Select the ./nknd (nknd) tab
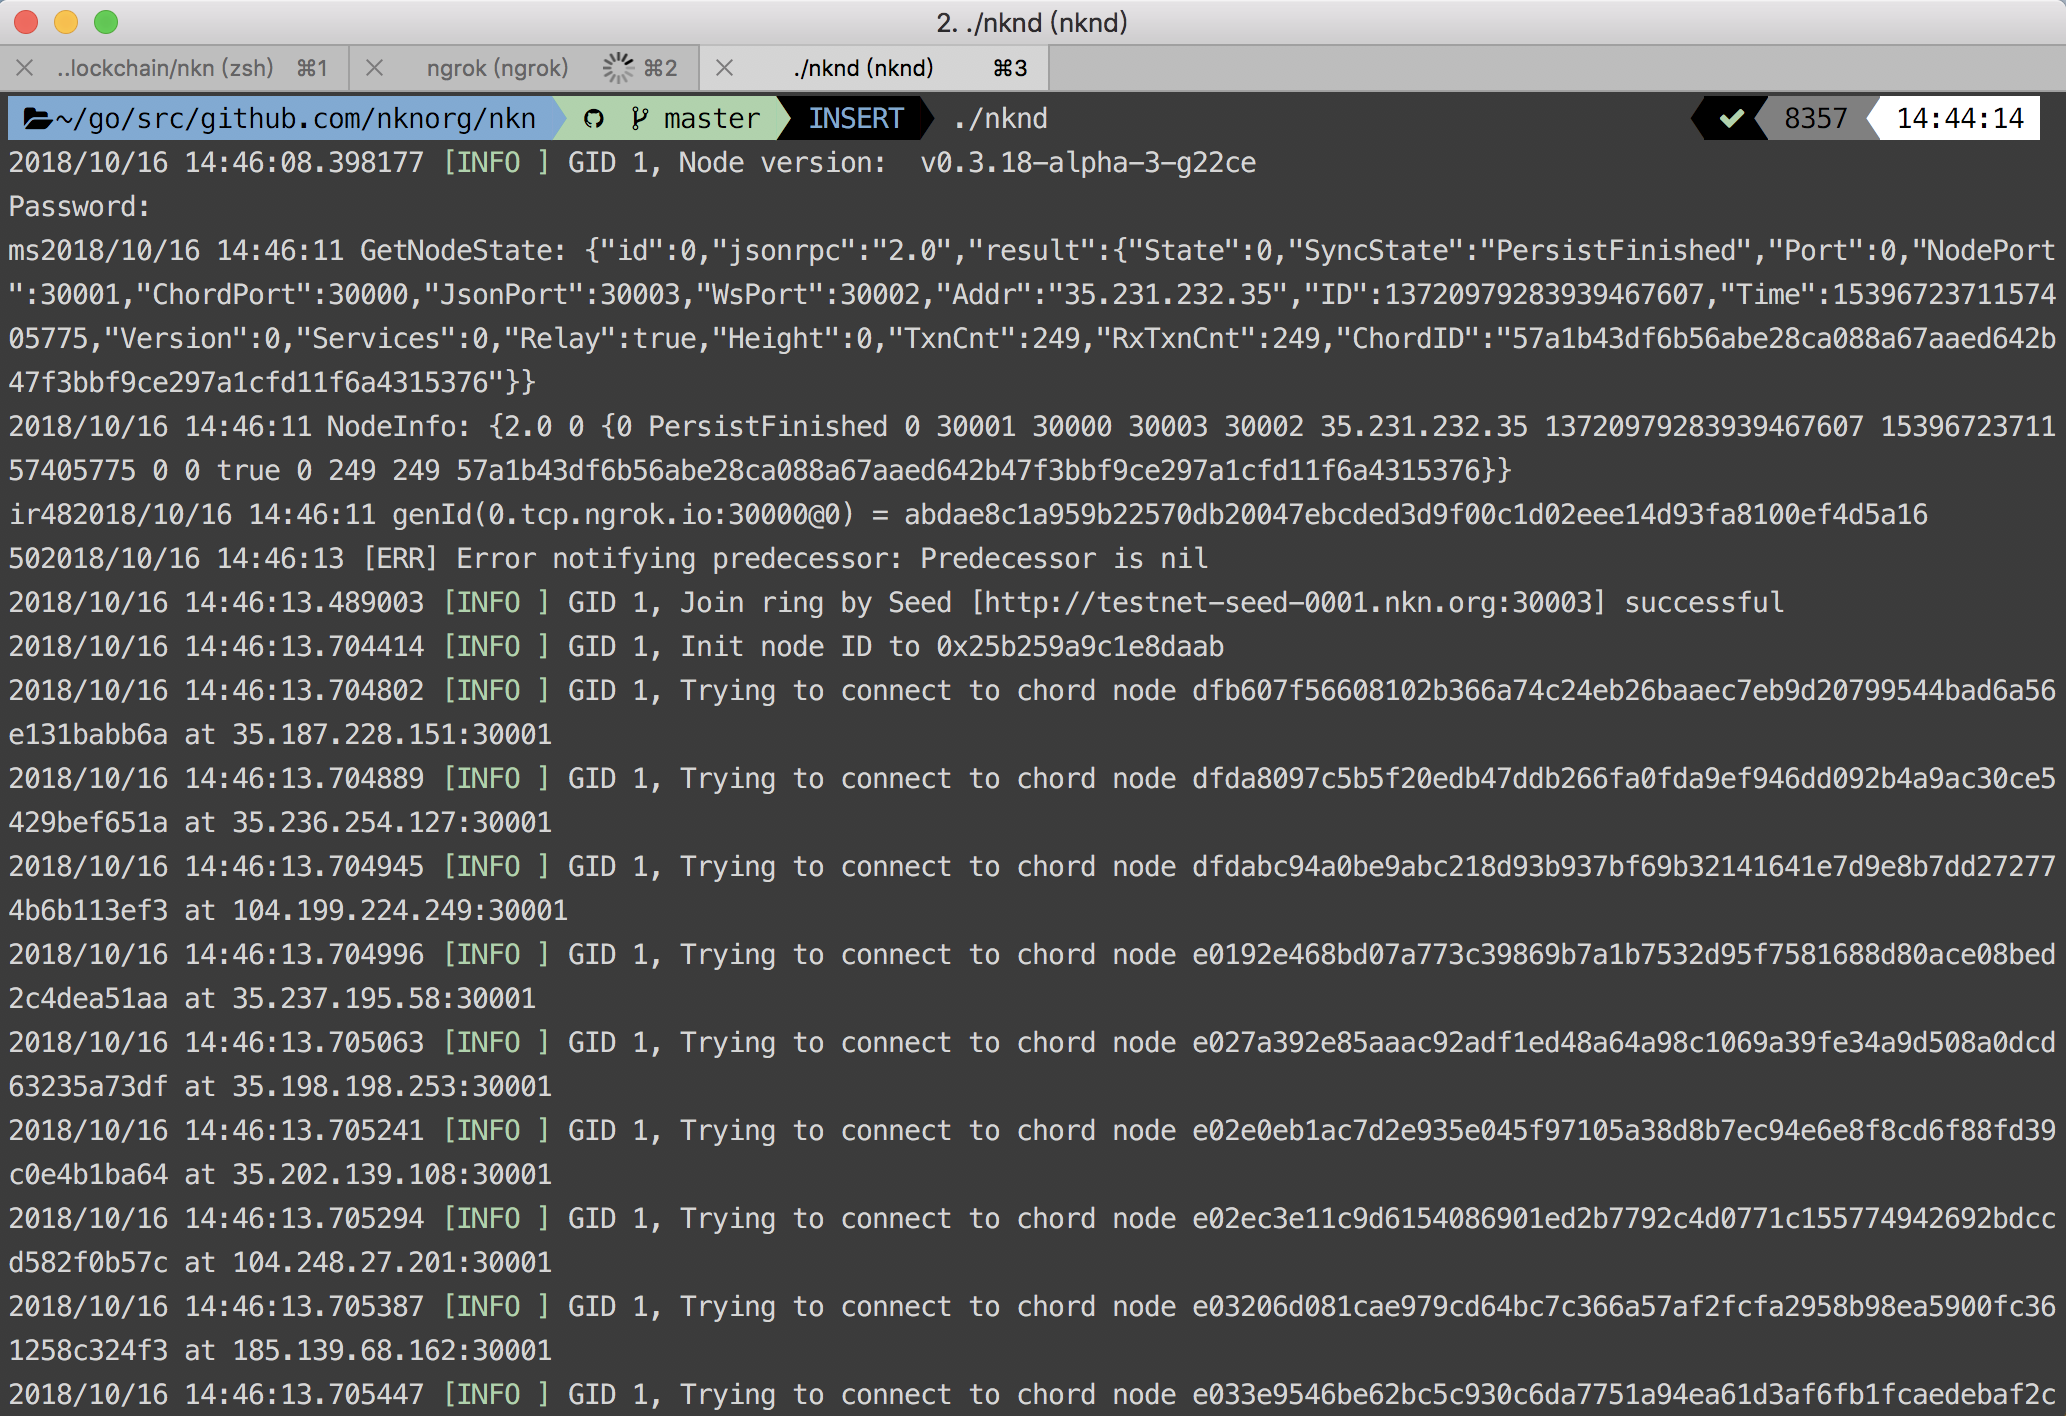2066x1416 pixels. [863, 68]
